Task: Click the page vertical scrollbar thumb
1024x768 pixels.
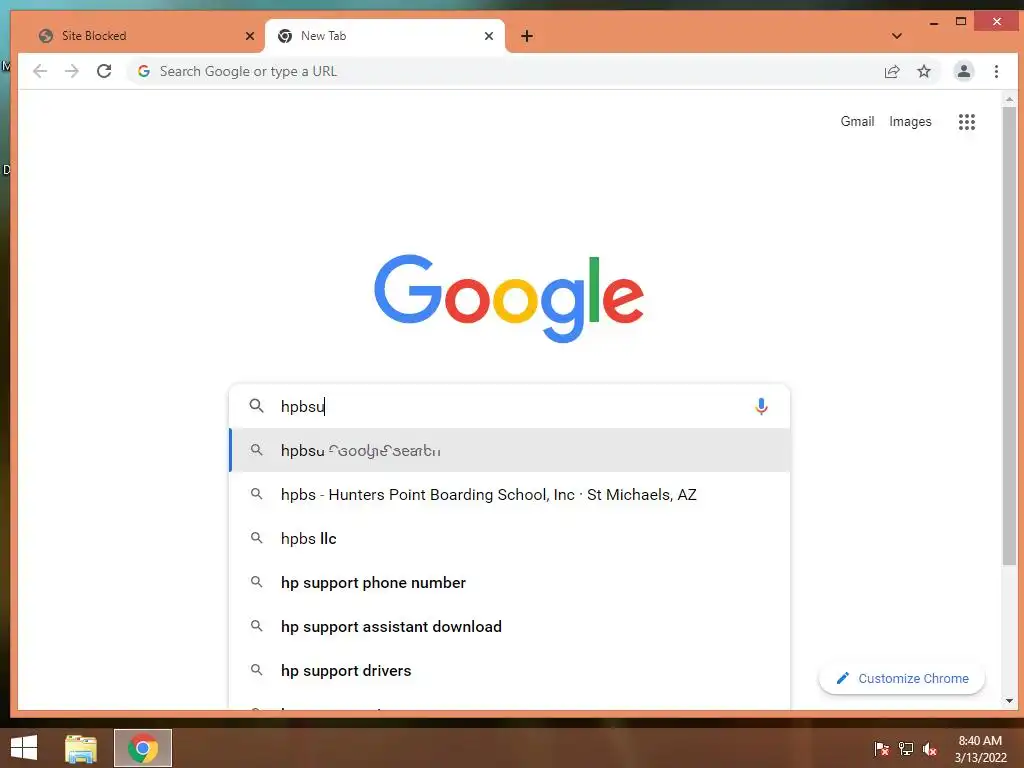Action: pos(1009,336)
